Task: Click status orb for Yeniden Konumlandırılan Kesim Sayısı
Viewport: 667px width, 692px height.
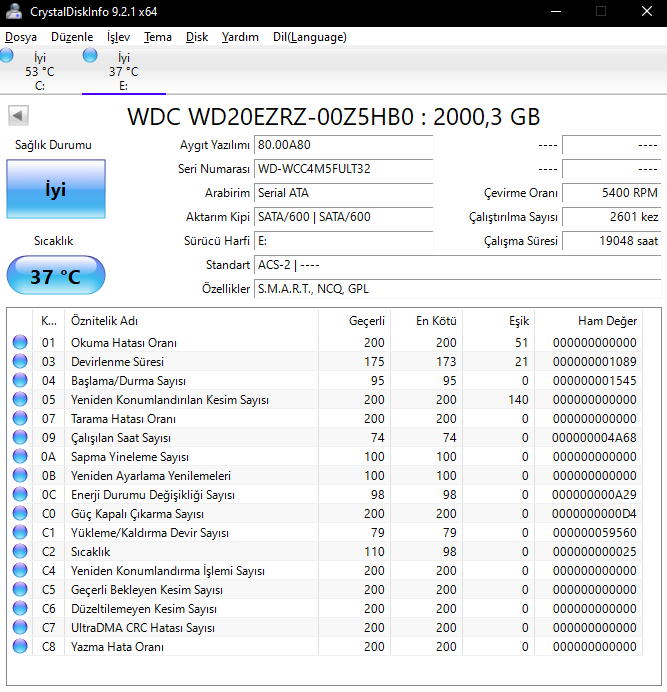Action: pyautogui.click(x=20, y=399)
